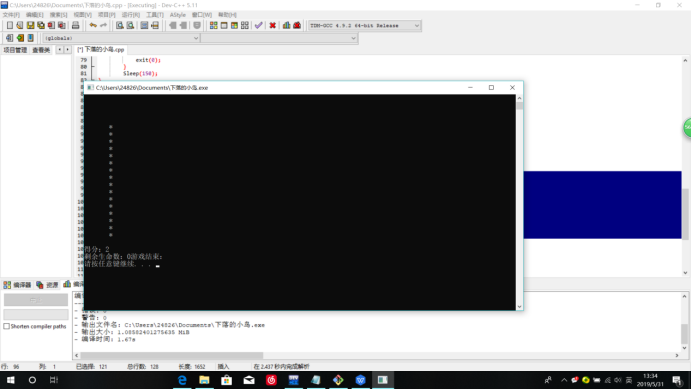Click the Print toolbar icon
This screenshot has height=389, width=692.
(x=75, y=26)
